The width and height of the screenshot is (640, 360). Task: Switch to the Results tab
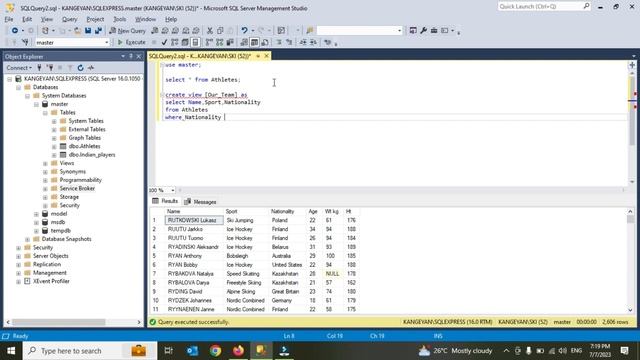tap(165, 201)
